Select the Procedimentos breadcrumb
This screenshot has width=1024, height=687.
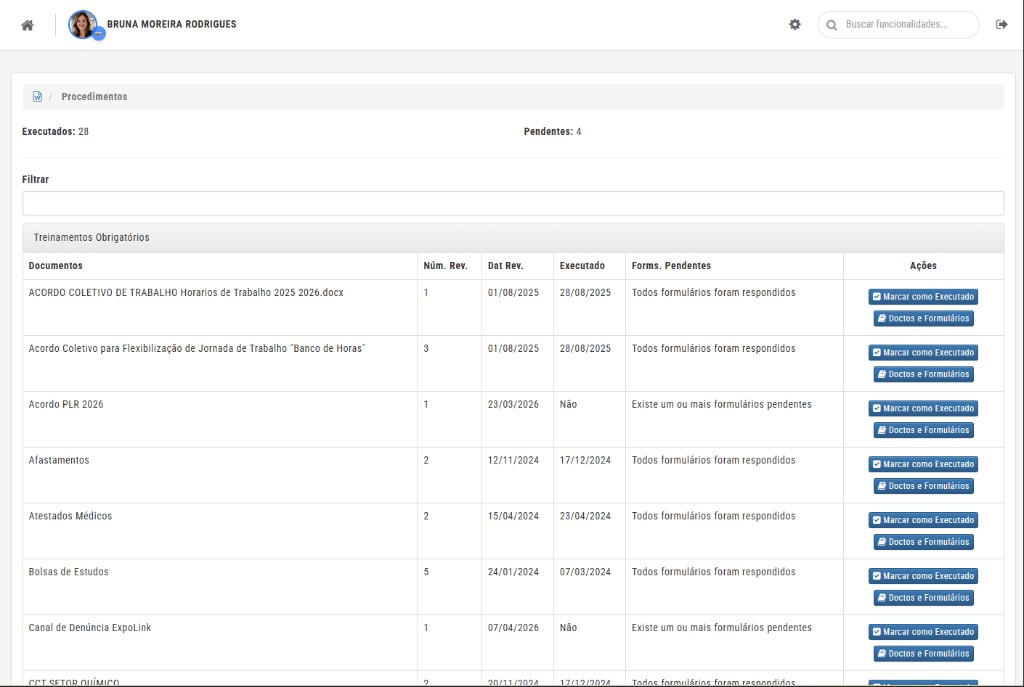tap(94, 96)
